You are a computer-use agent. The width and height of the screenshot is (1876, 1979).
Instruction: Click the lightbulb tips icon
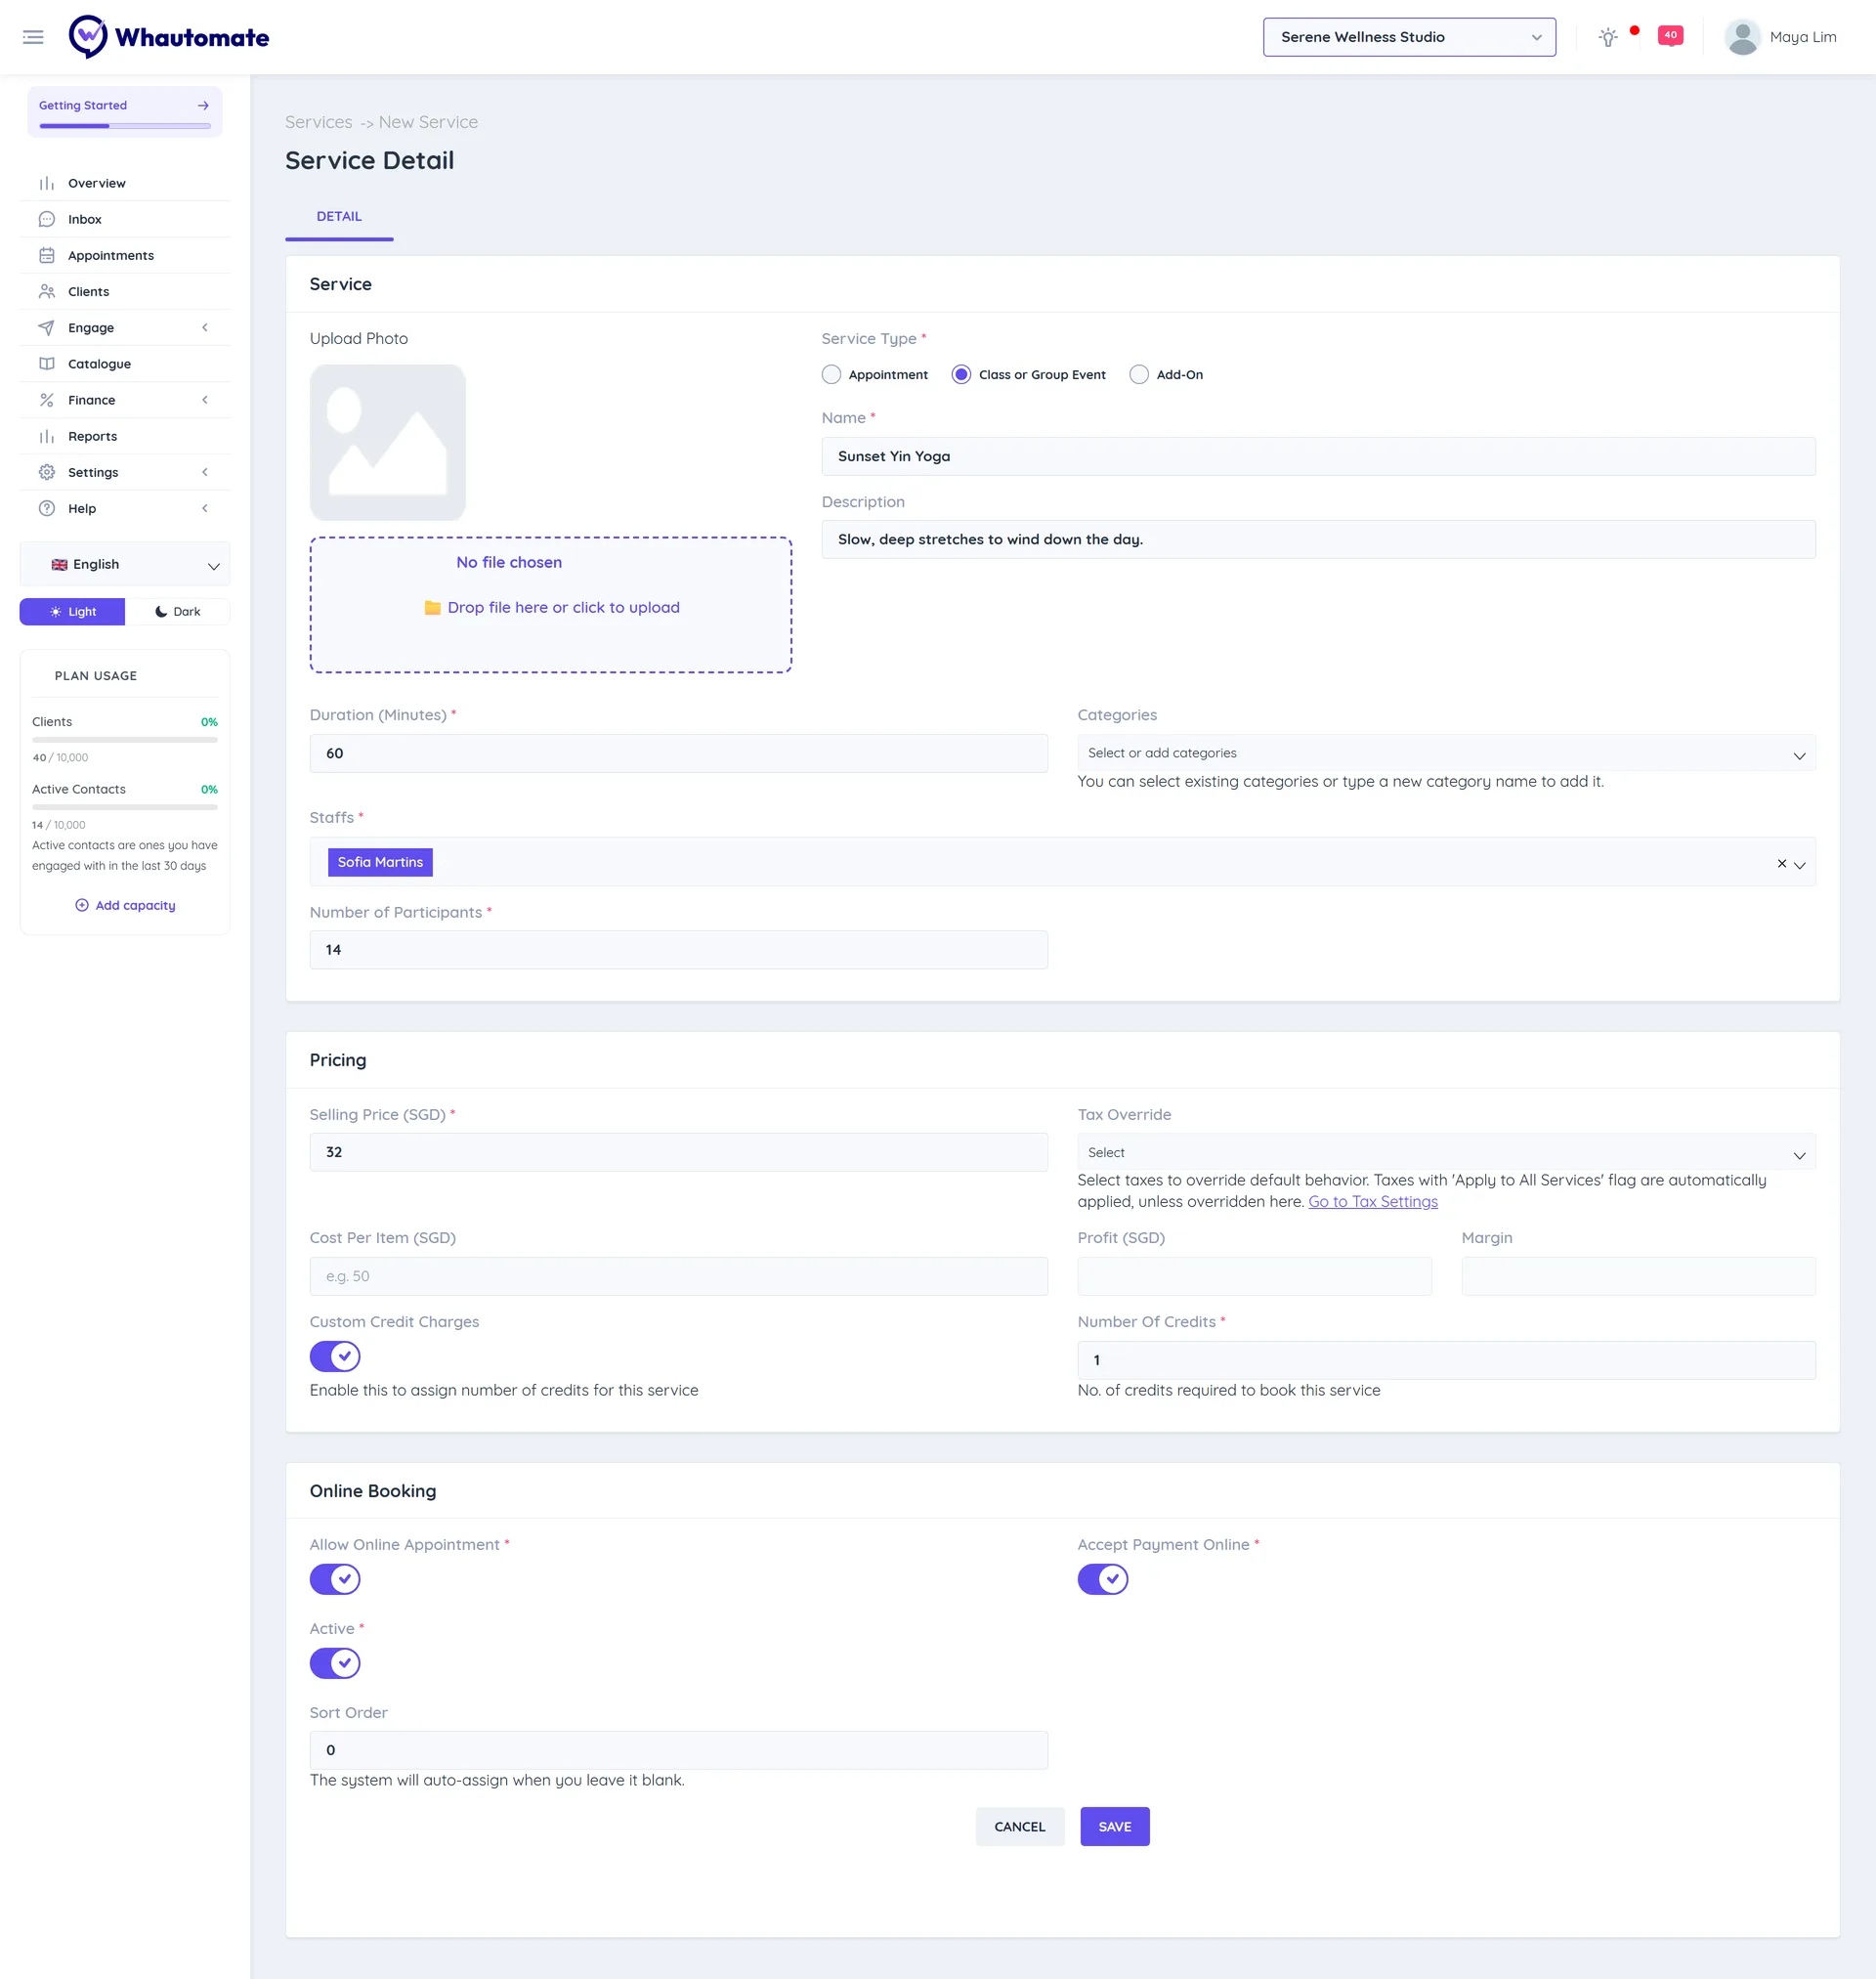coord(1608,37)
